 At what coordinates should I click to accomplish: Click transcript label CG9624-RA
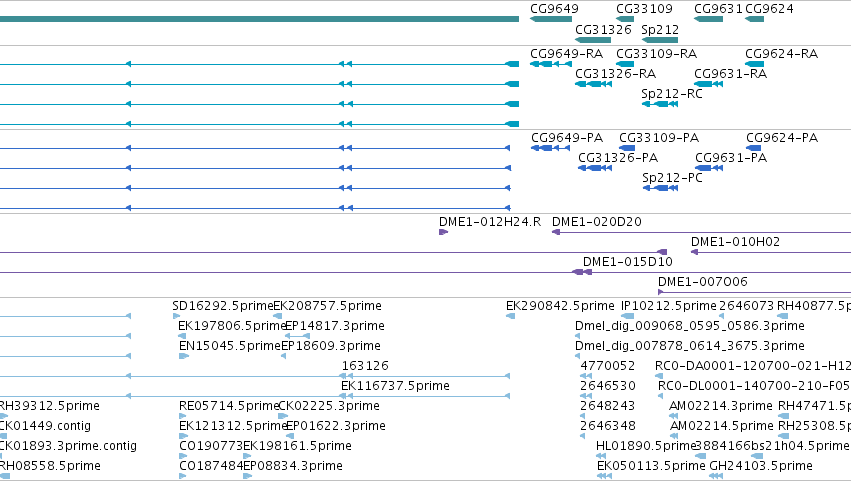click(781, 53)
